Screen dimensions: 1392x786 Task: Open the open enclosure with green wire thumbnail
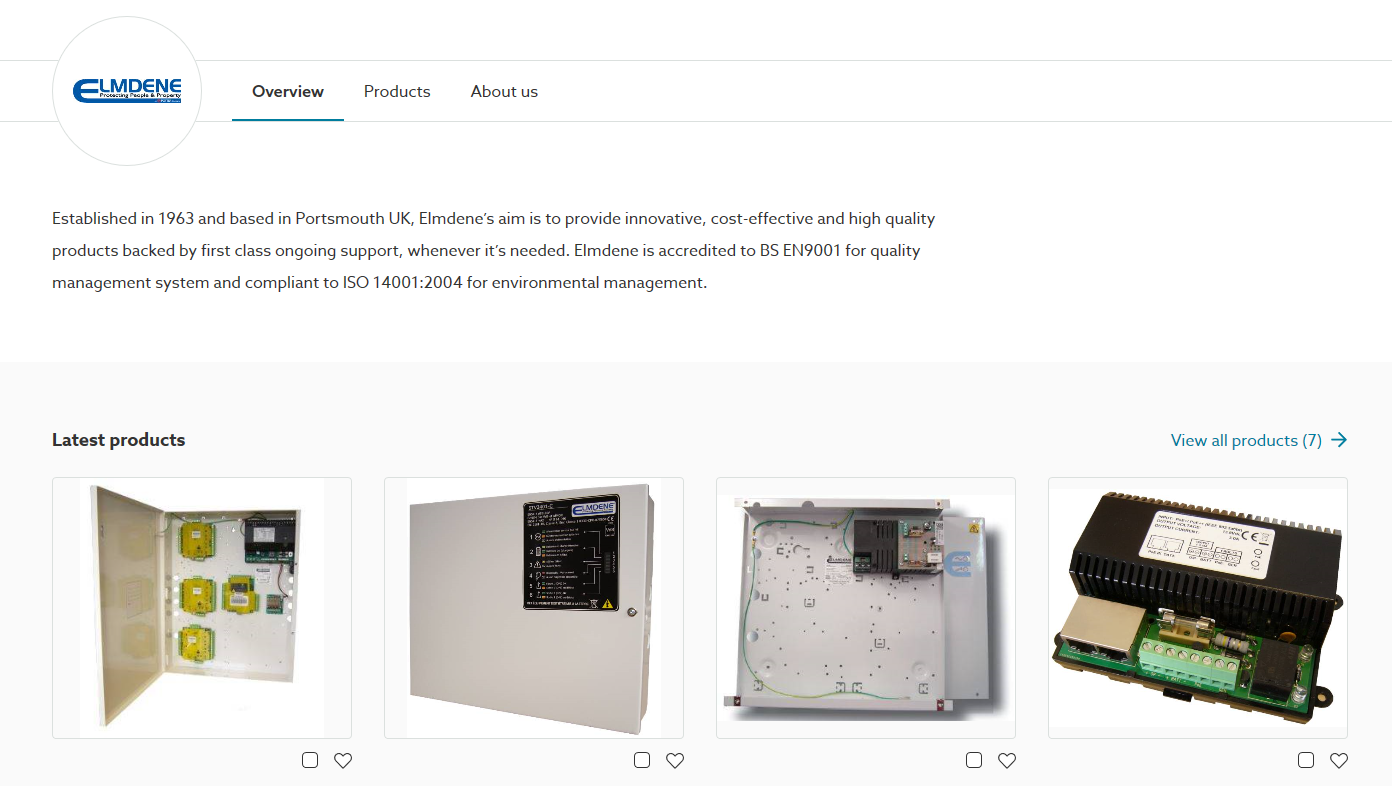coord(866,608)
